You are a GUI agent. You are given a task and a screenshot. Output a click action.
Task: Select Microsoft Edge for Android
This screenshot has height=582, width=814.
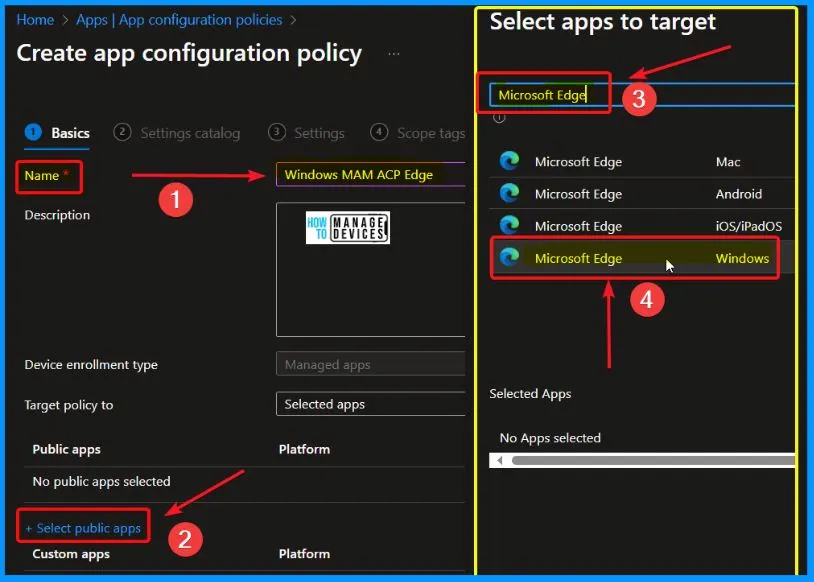642,194
